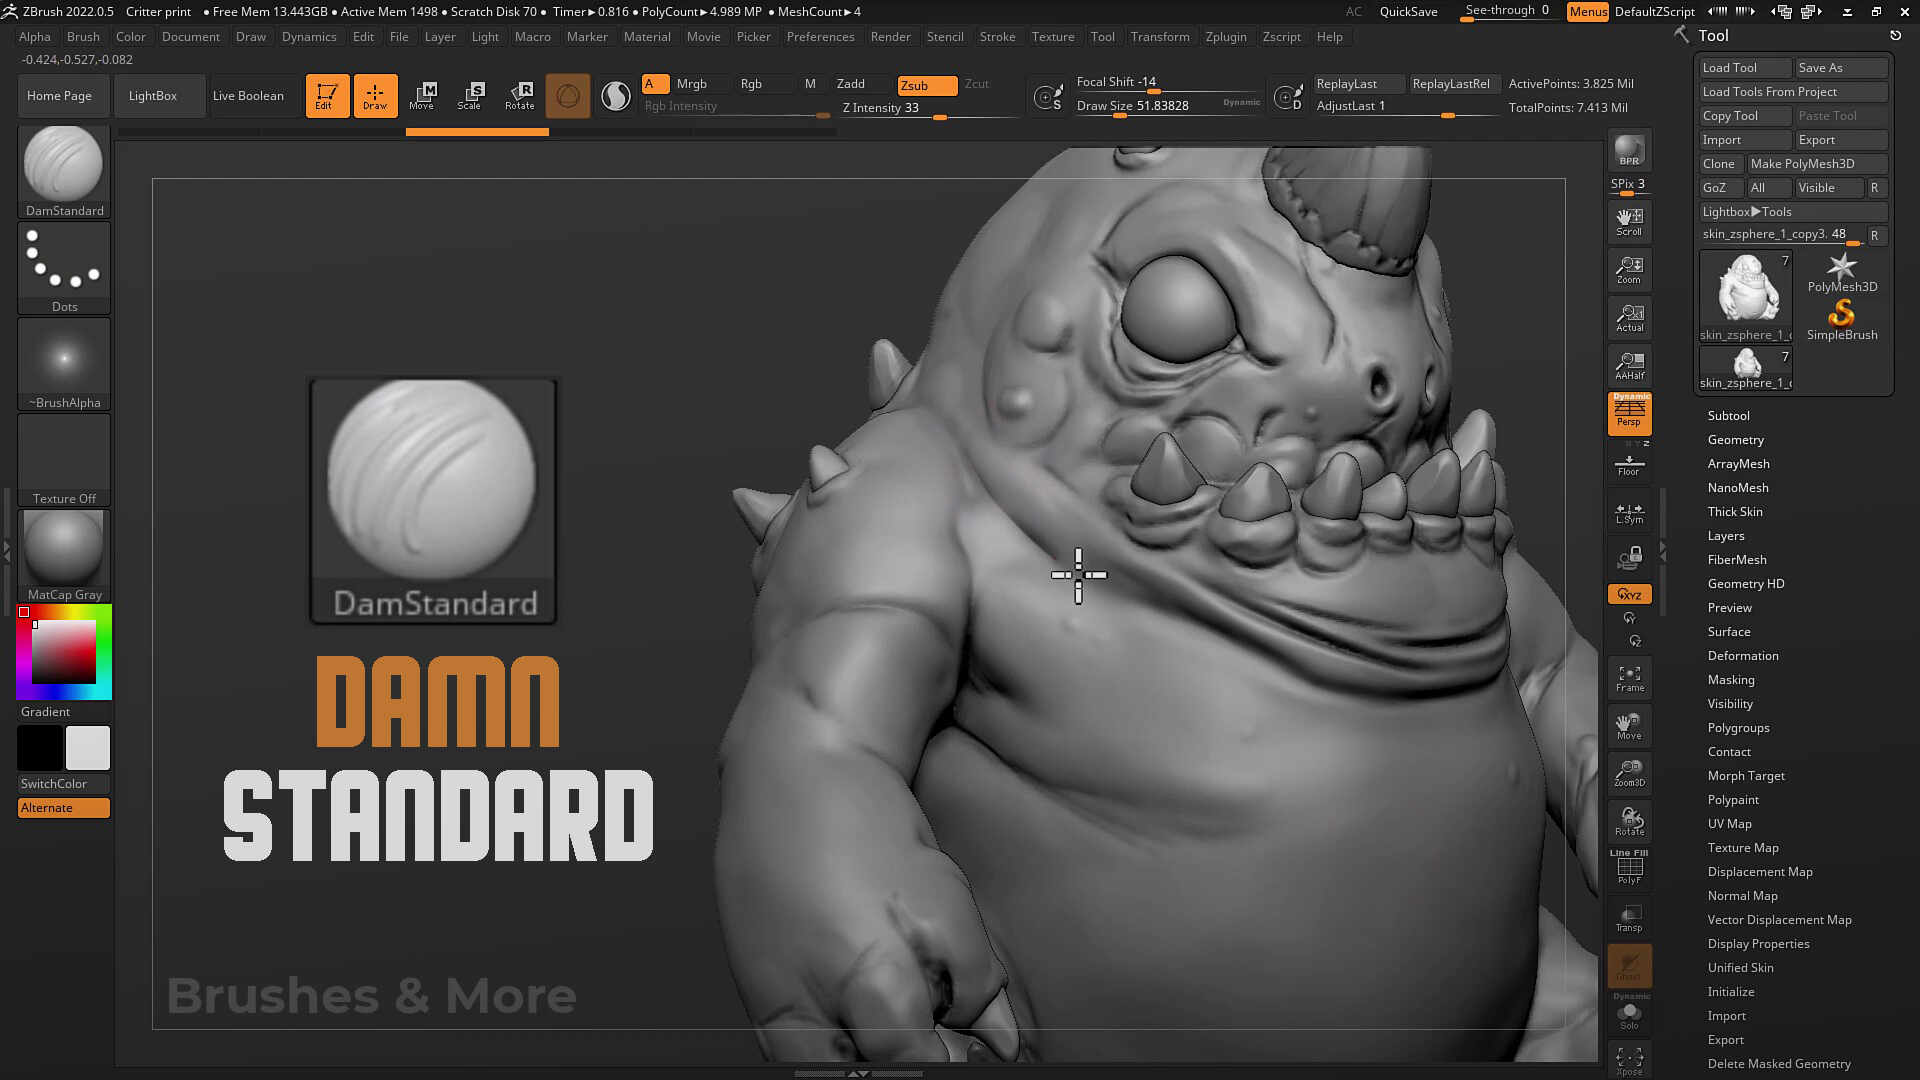Click the AAHalf icon

(x=1629, y=366)
